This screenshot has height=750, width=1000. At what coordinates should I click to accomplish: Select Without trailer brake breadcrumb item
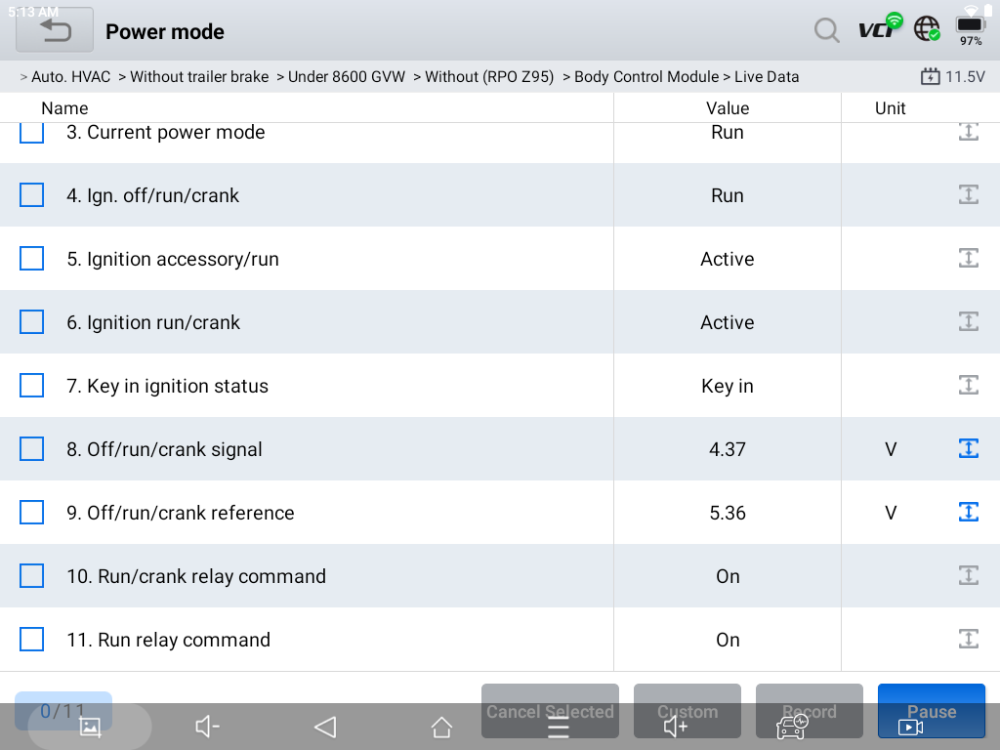tap(199, 77)
